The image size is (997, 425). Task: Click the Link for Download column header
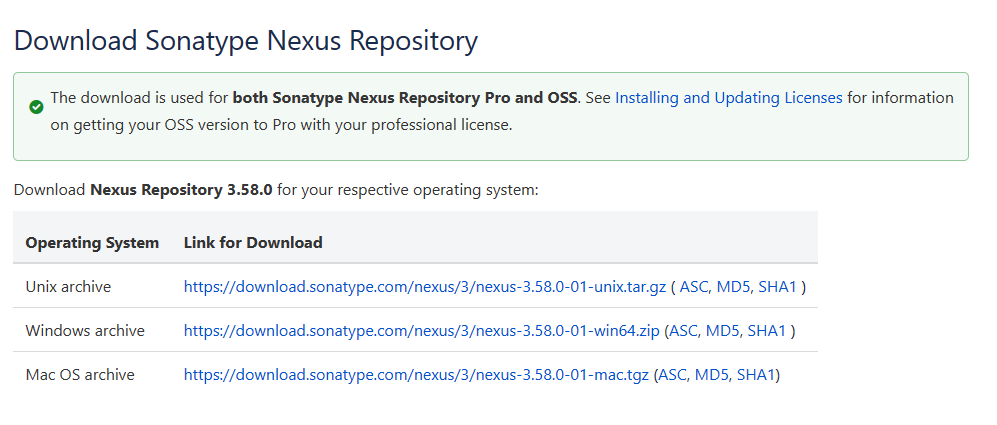[x=253, y=243]
